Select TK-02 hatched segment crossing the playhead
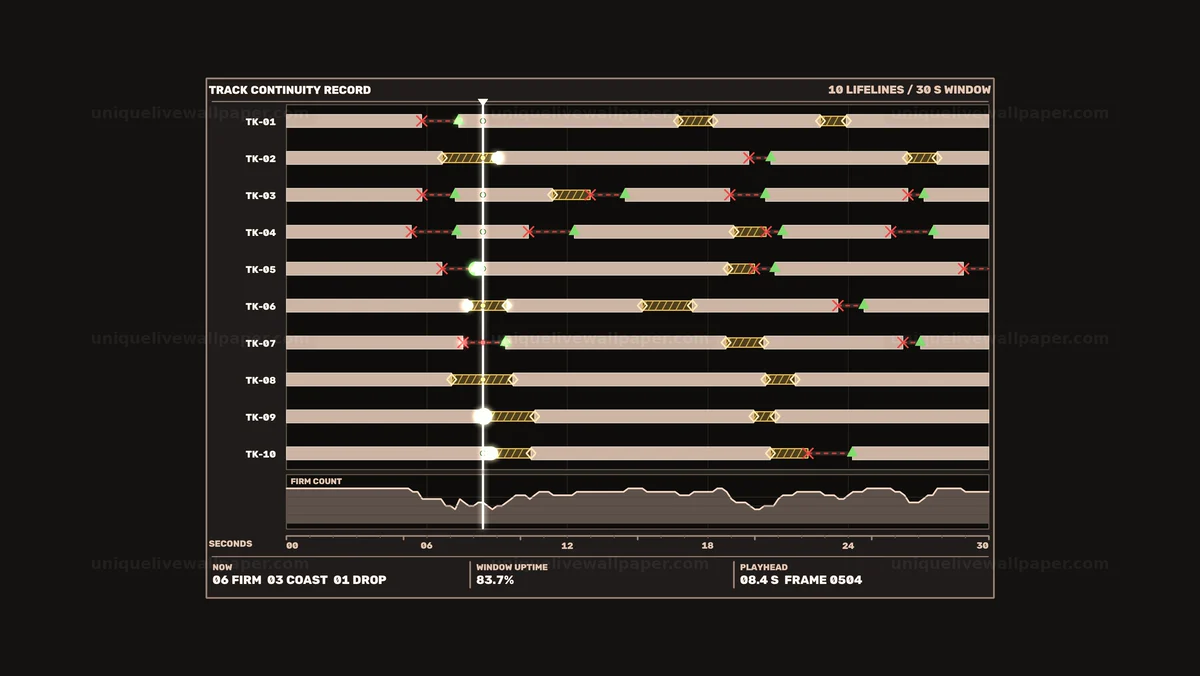Screen dimensions: 1200x676 point(470,158)
